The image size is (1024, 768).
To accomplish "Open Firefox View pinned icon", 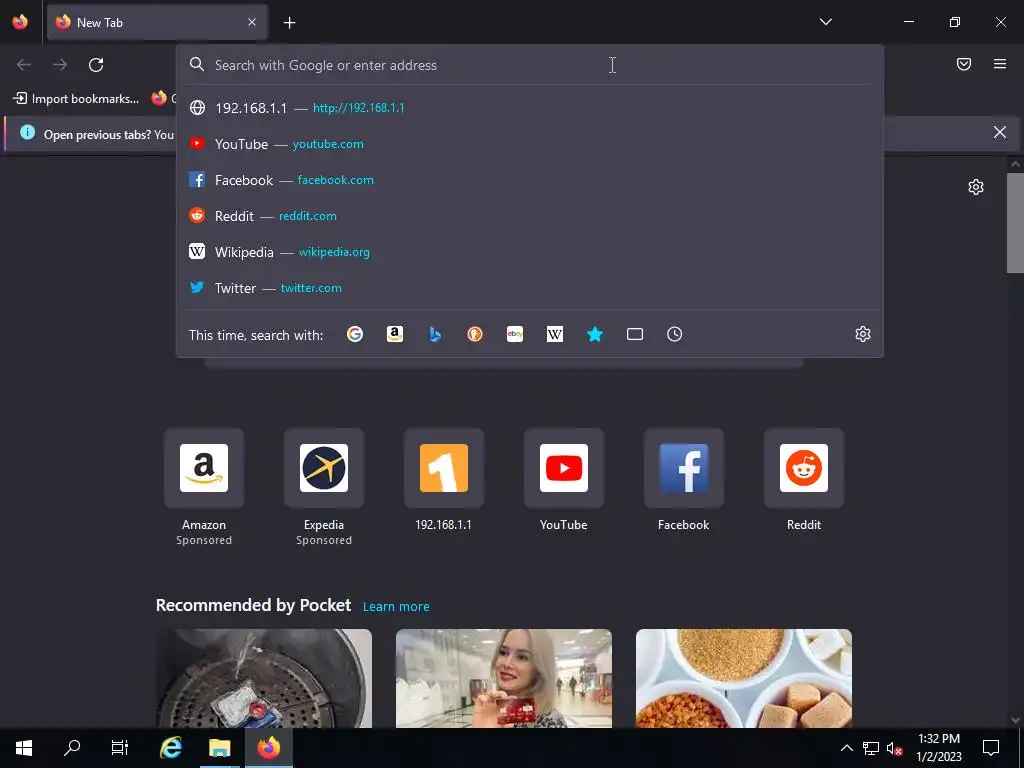I will 20,22.
